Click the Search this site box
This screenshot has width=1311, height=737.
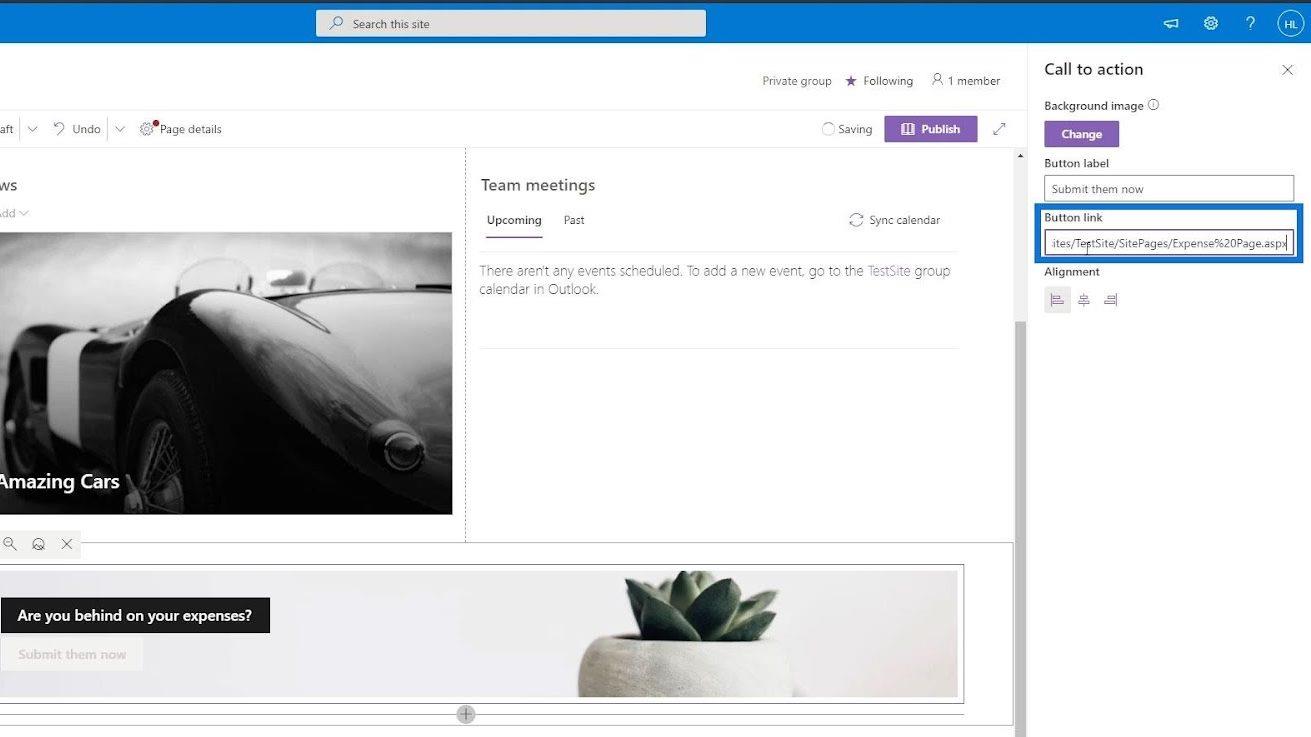(511, 23)
